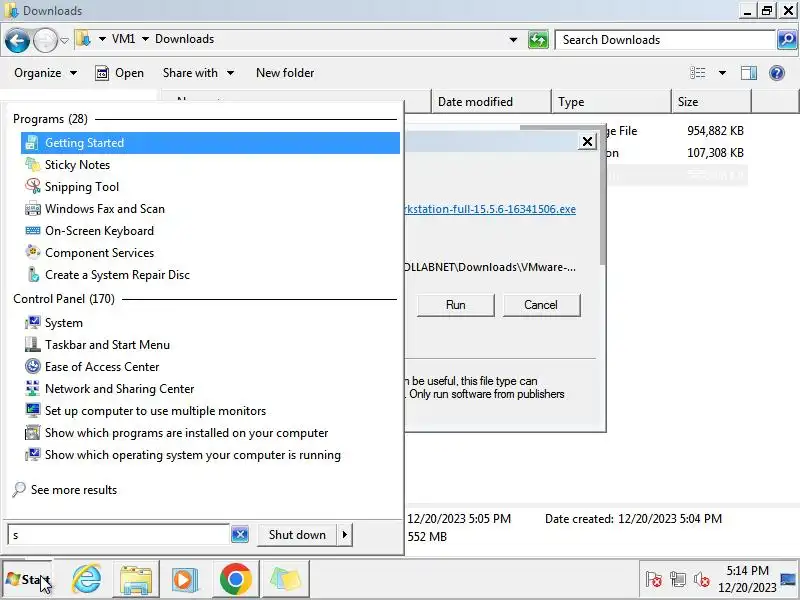Expand the Shut down options arrow
The height and width of the screenshot is (600, 800).
point(345,535)
